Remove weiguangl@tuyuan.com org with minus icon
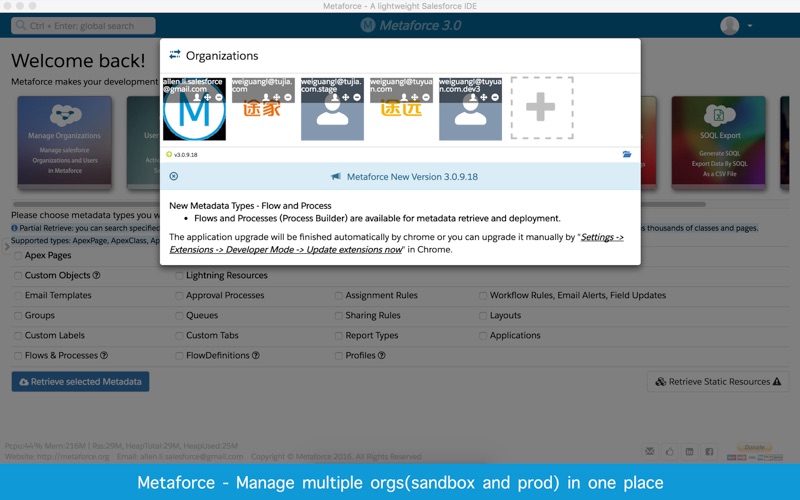 pyautogui.click(x=426, y=97)
